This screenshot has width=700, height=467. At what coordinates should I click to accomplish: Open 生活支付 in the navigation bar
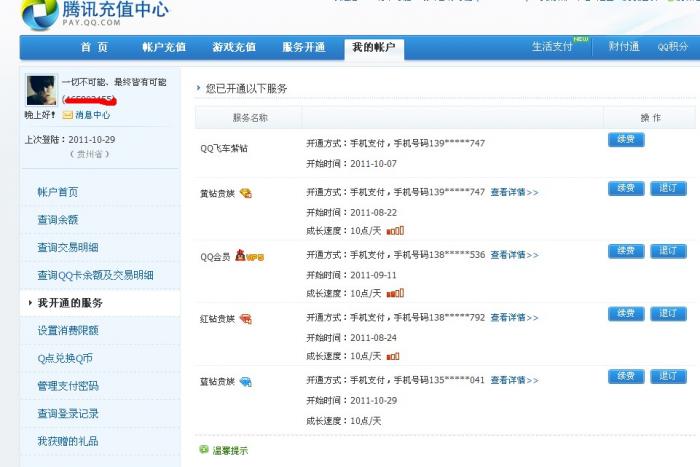[552, 46]
